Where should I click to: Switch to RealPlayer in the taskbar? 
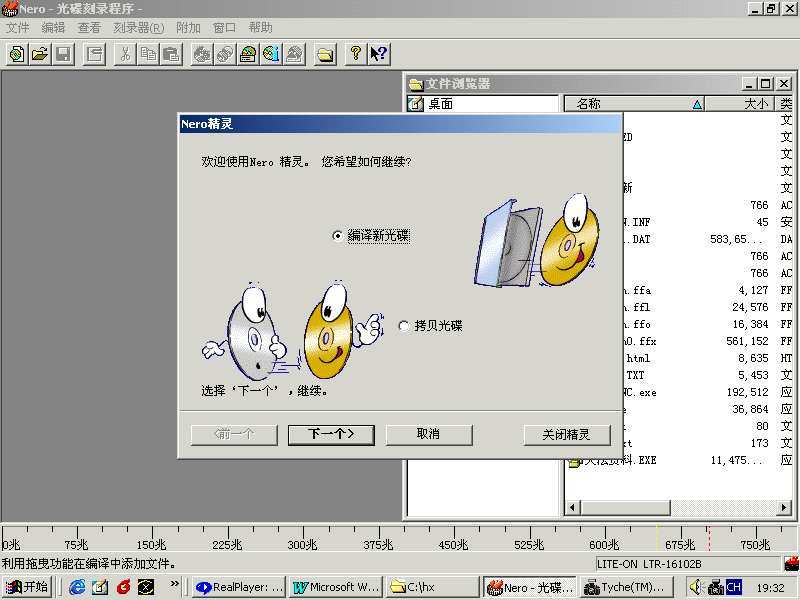pos(239,587)
